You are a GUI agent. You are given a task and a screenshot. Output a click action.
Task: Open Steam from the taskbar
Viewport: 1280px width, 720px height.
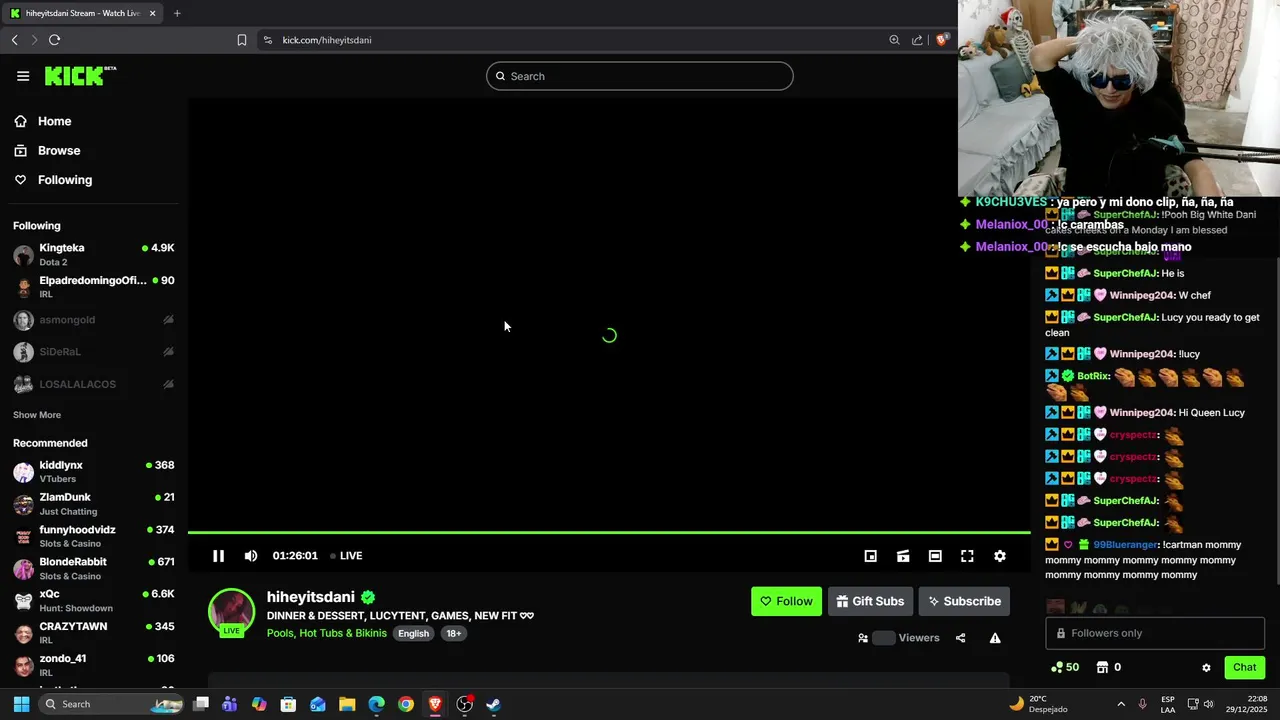pyautogui.click(x=493, y=704)
